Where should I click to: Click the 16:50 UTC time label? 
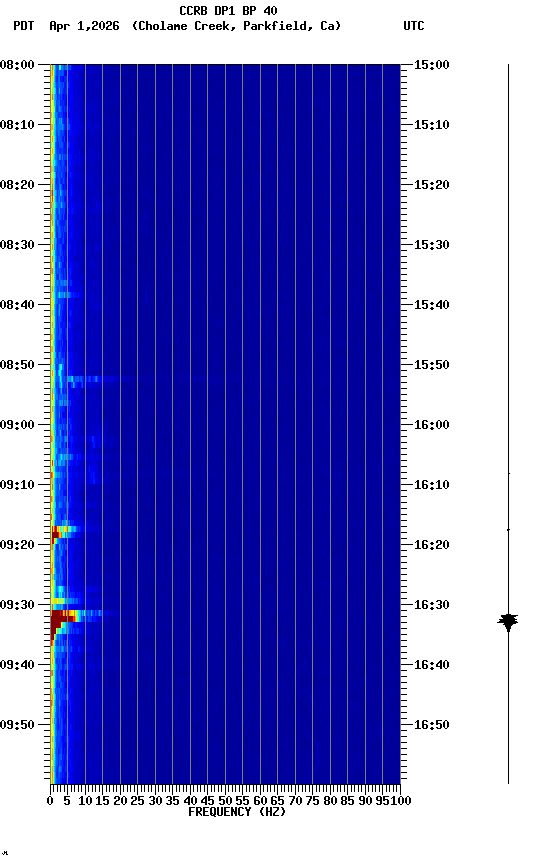432,725
